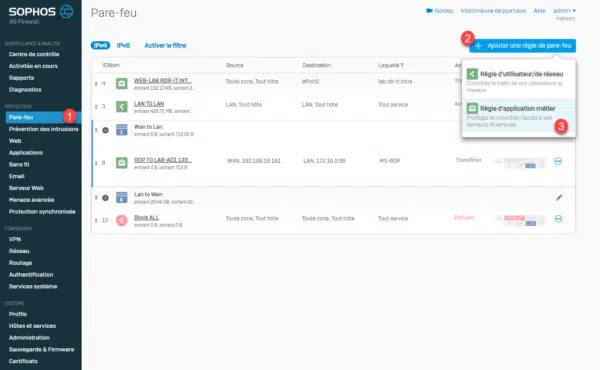This screenshot has width=600, height=370.
Task: Click the green icon of RDP TO LAB-AD1 rule
Action: [x=122, y=163]
